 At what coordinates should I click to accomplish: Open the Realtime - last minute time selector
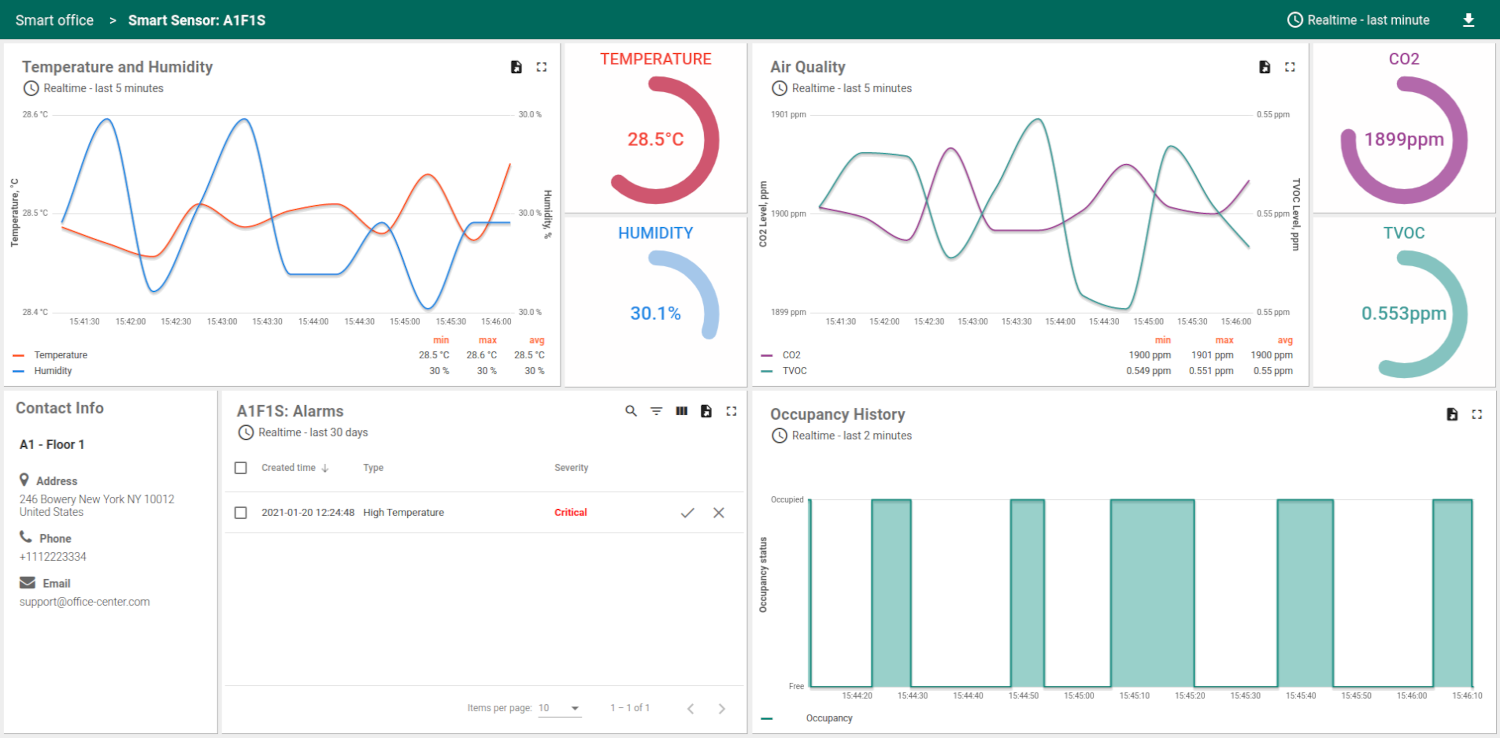point(1358,19)
